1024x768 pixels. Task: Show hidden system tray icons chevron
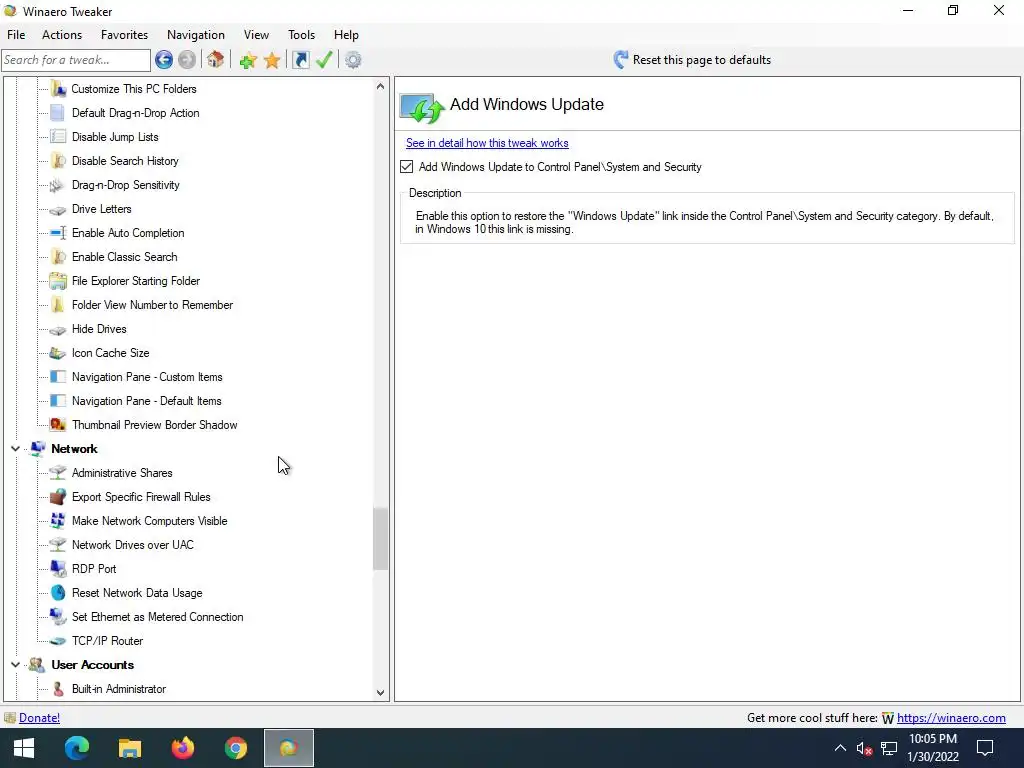(x=840, y=748)
